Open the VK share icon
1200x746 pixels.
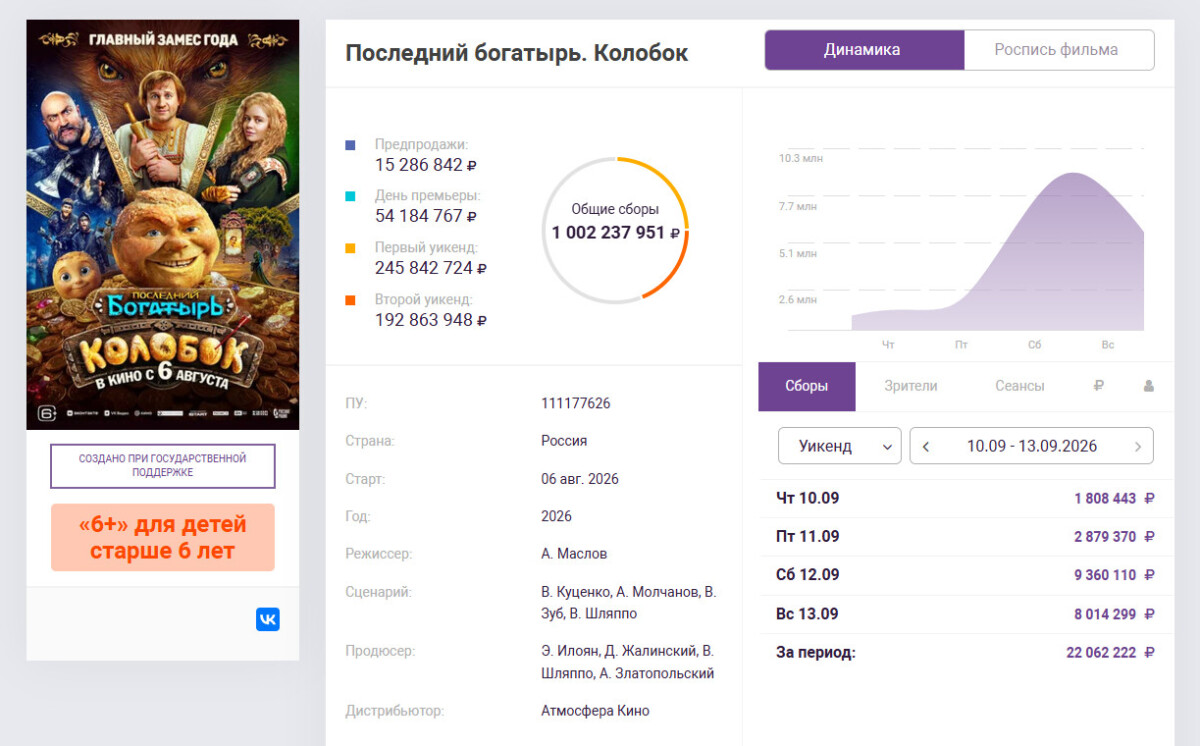tap(268, 620)
